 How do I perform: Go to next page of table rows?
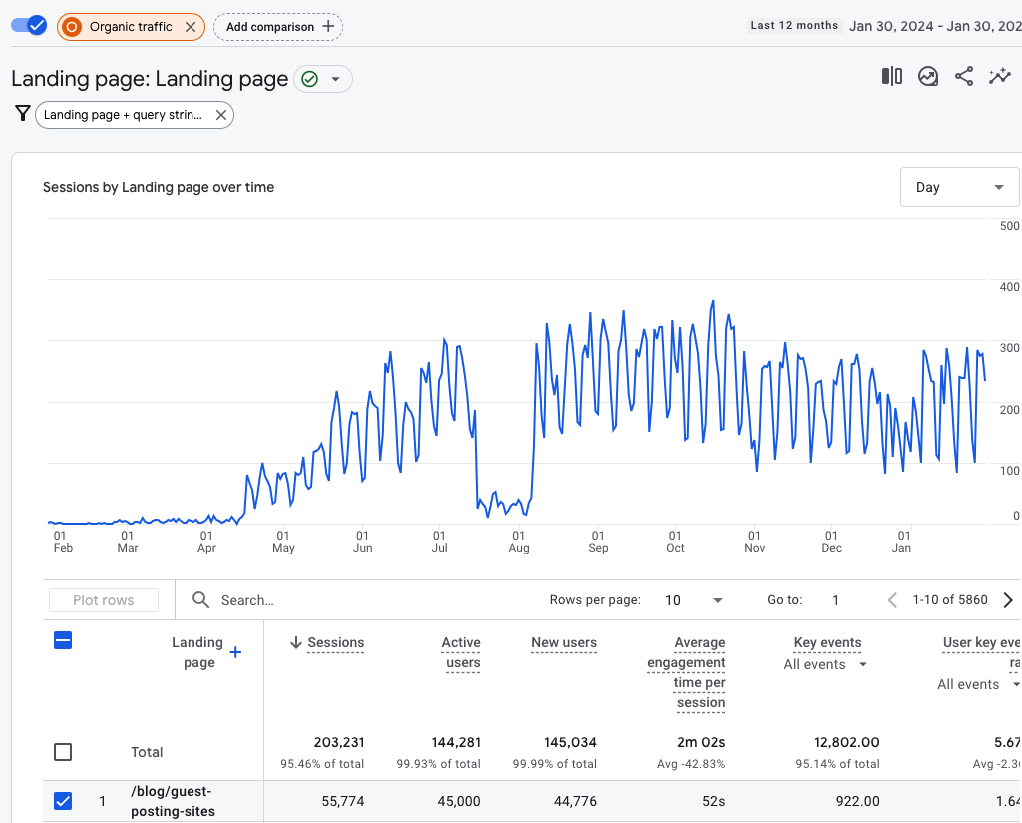tap(1007, 600)
